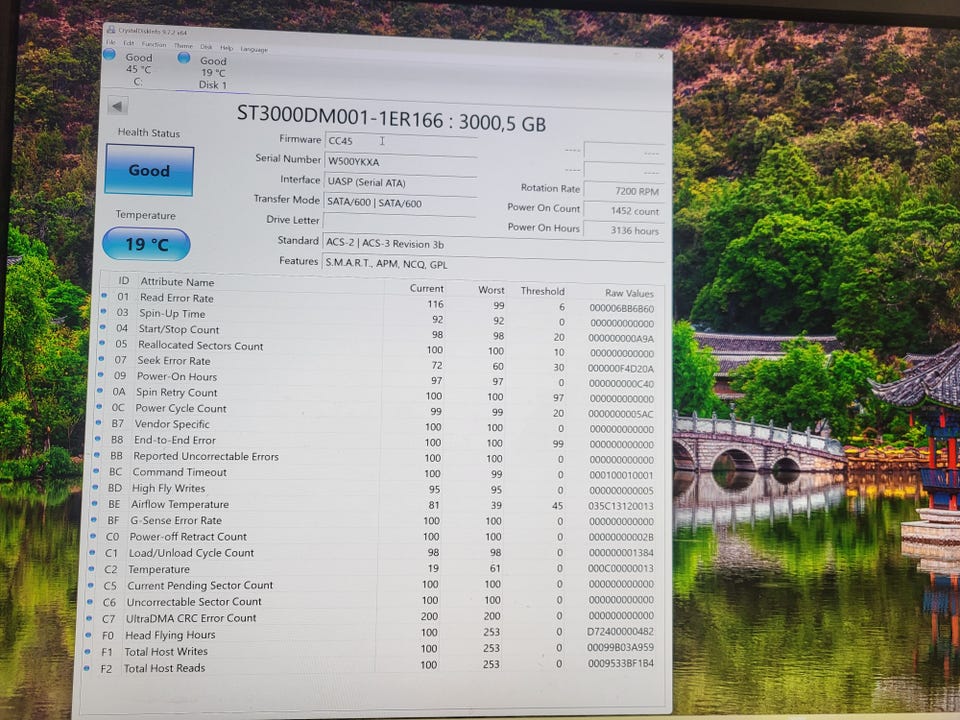The height and width of the screenshot is (720, 960).
Task: Open the Language menu
Action: (254, 49)
